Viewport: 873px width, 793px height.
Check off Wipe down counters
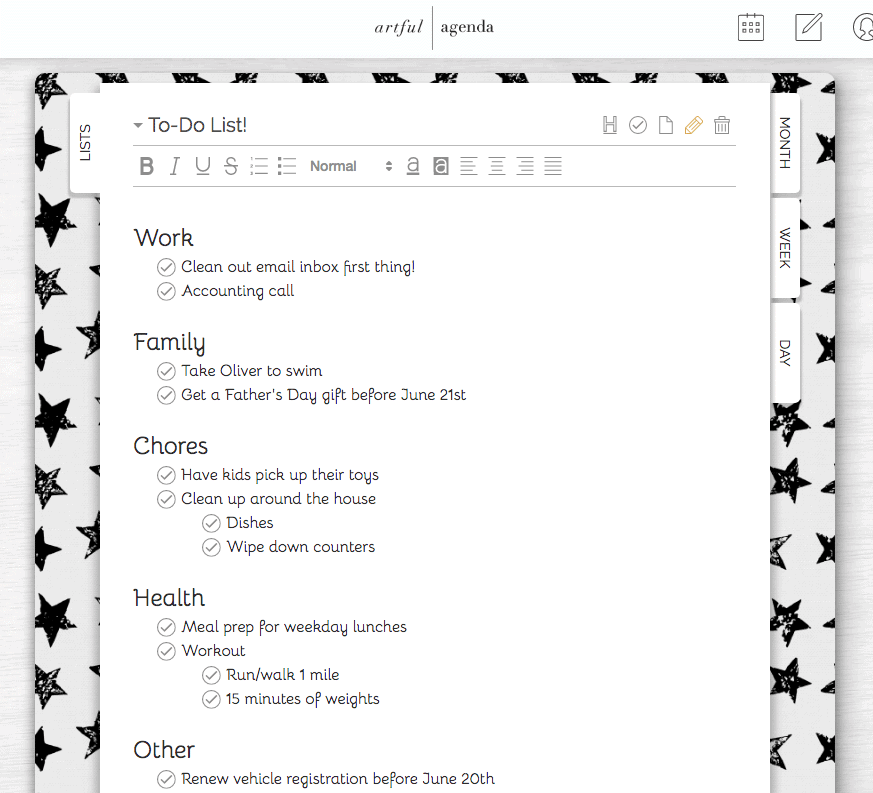211,547
